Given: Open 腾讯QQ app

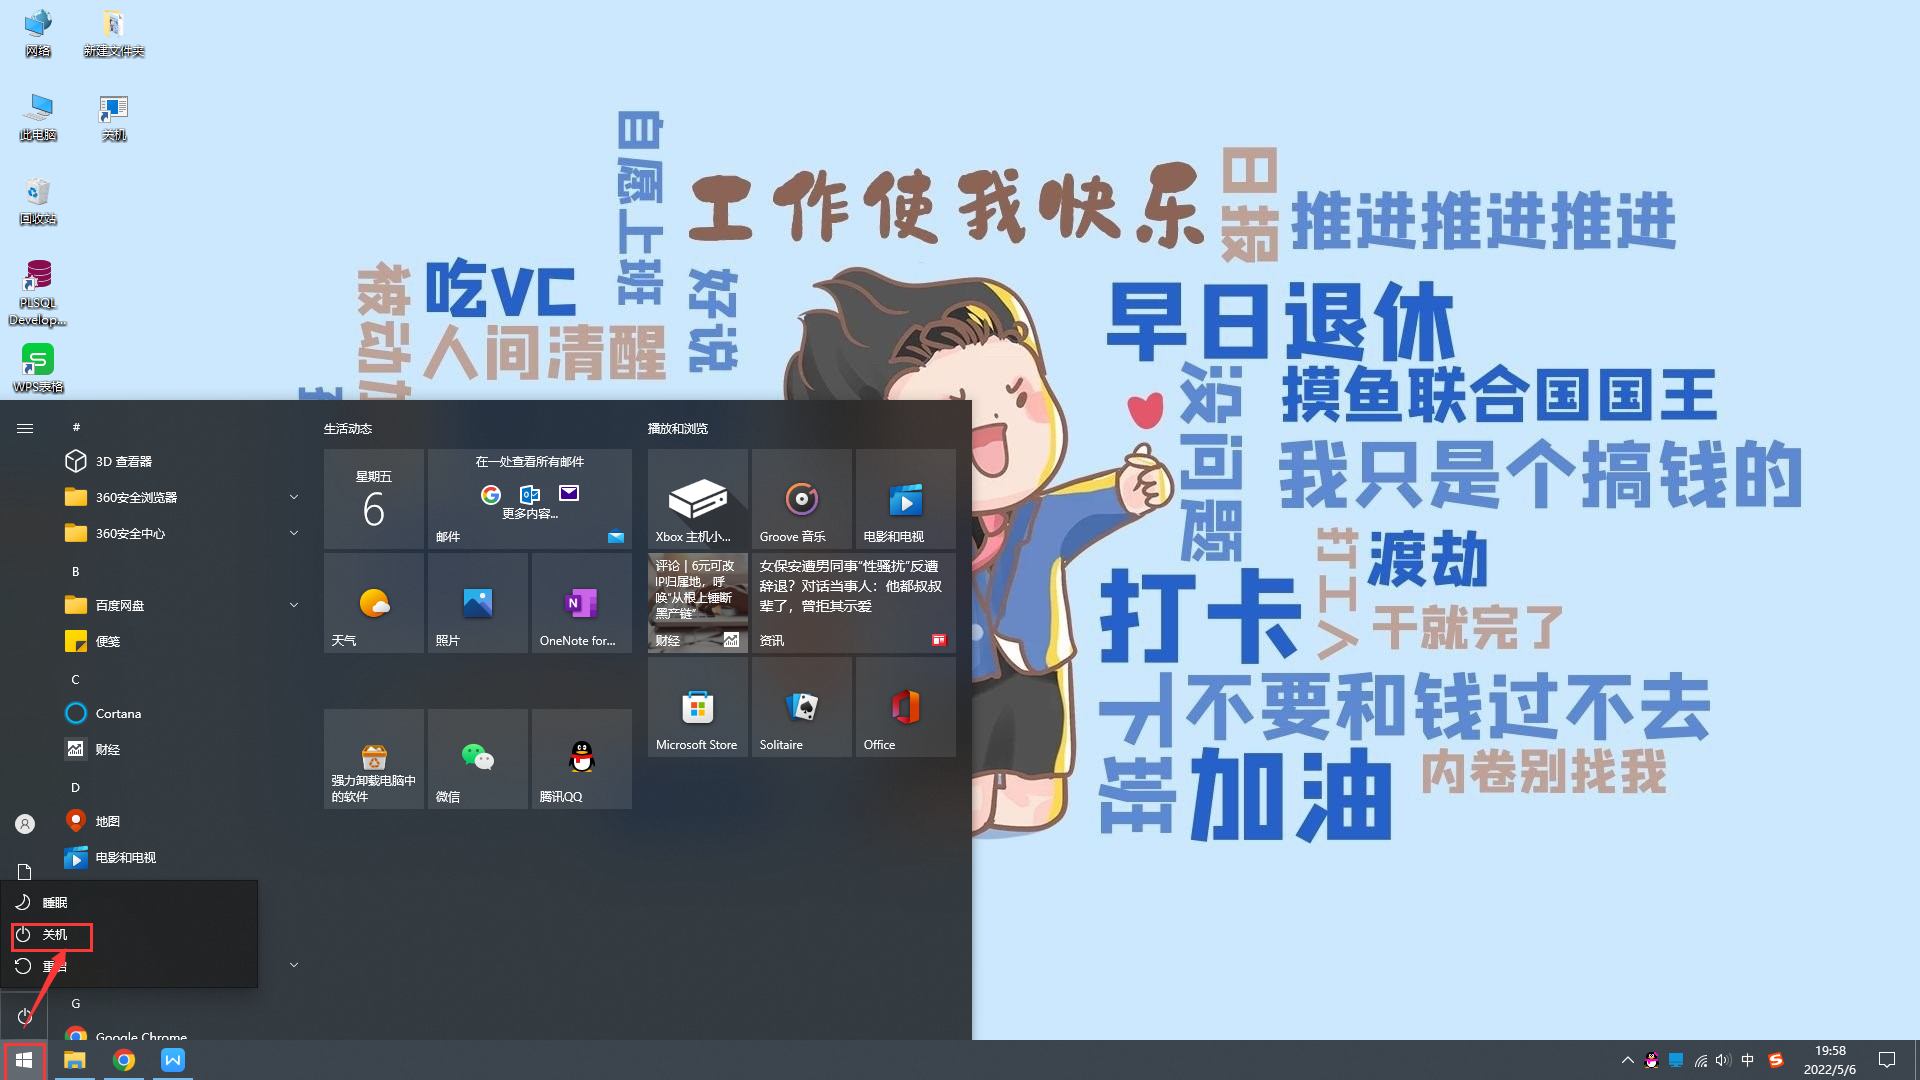Looking at the screenshot, I should pos(580,760).
